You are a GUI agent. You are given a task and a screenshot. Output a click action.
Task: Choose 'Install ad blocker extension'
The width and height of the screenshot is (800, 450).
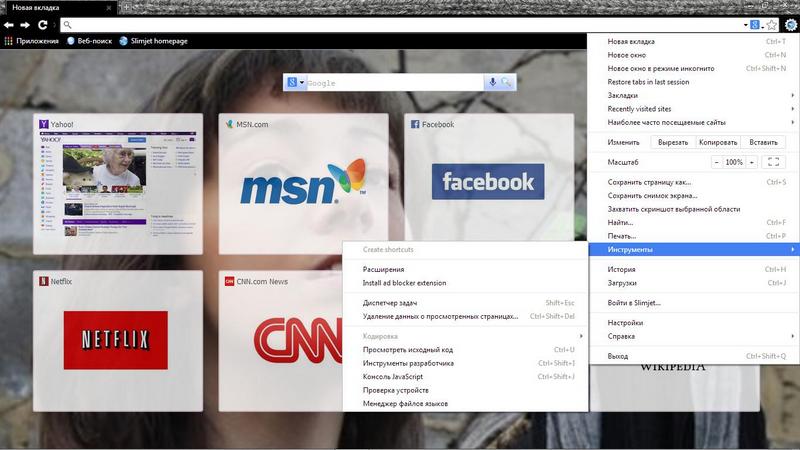465,283
